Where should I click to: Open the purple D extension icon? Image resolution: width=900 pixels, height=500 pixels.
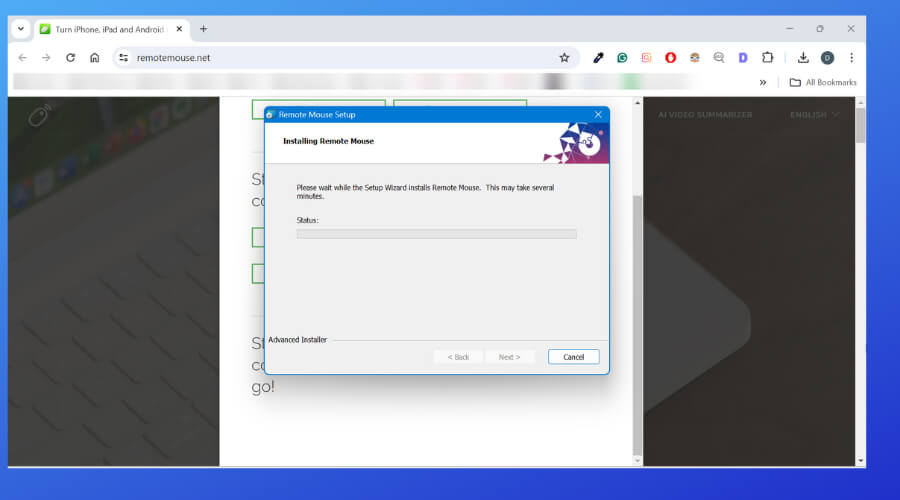[x=743, y=57]
